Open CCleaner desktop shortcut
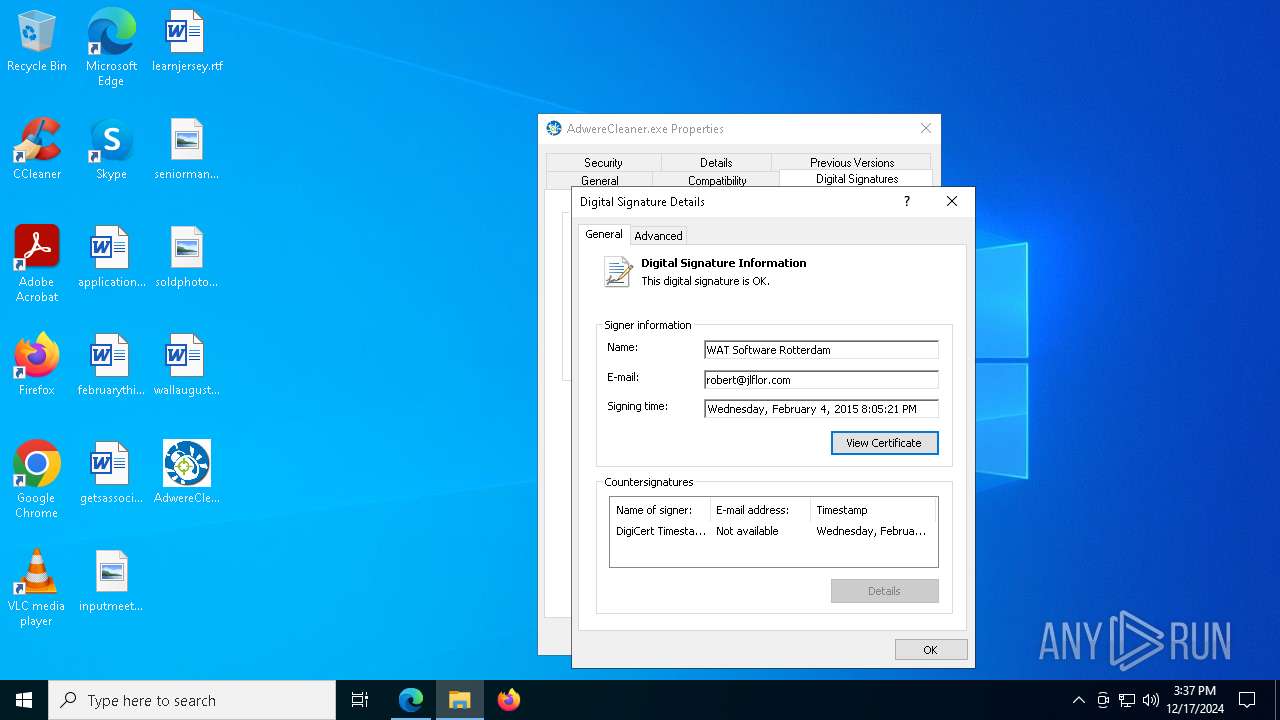The image size is (1280, 720). (37, 149)
